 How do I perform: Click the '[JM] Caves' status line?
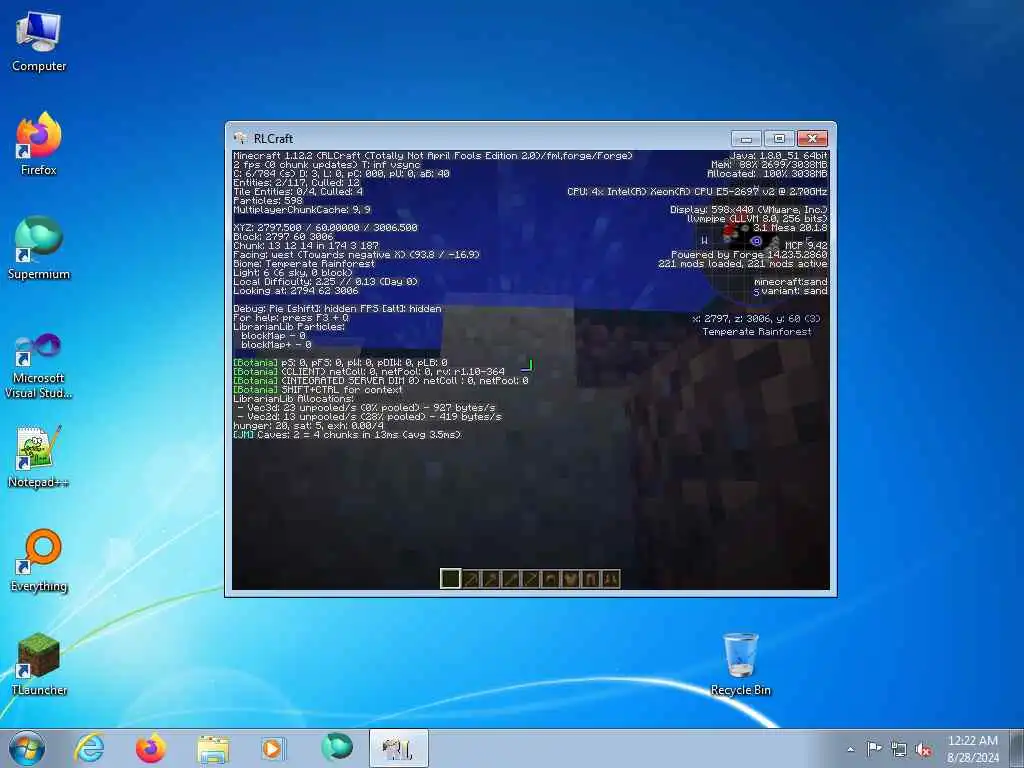click(x=347, y=434)
